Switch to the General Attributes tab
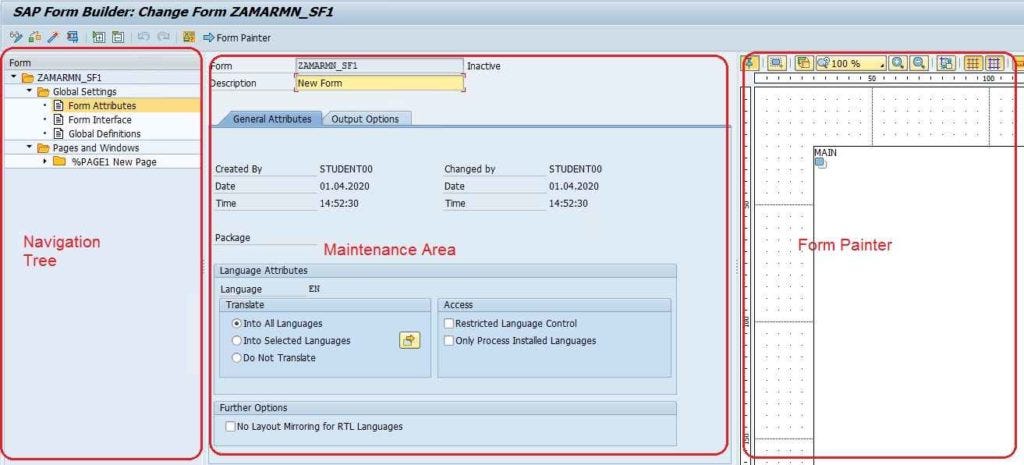 pos(272,119)
